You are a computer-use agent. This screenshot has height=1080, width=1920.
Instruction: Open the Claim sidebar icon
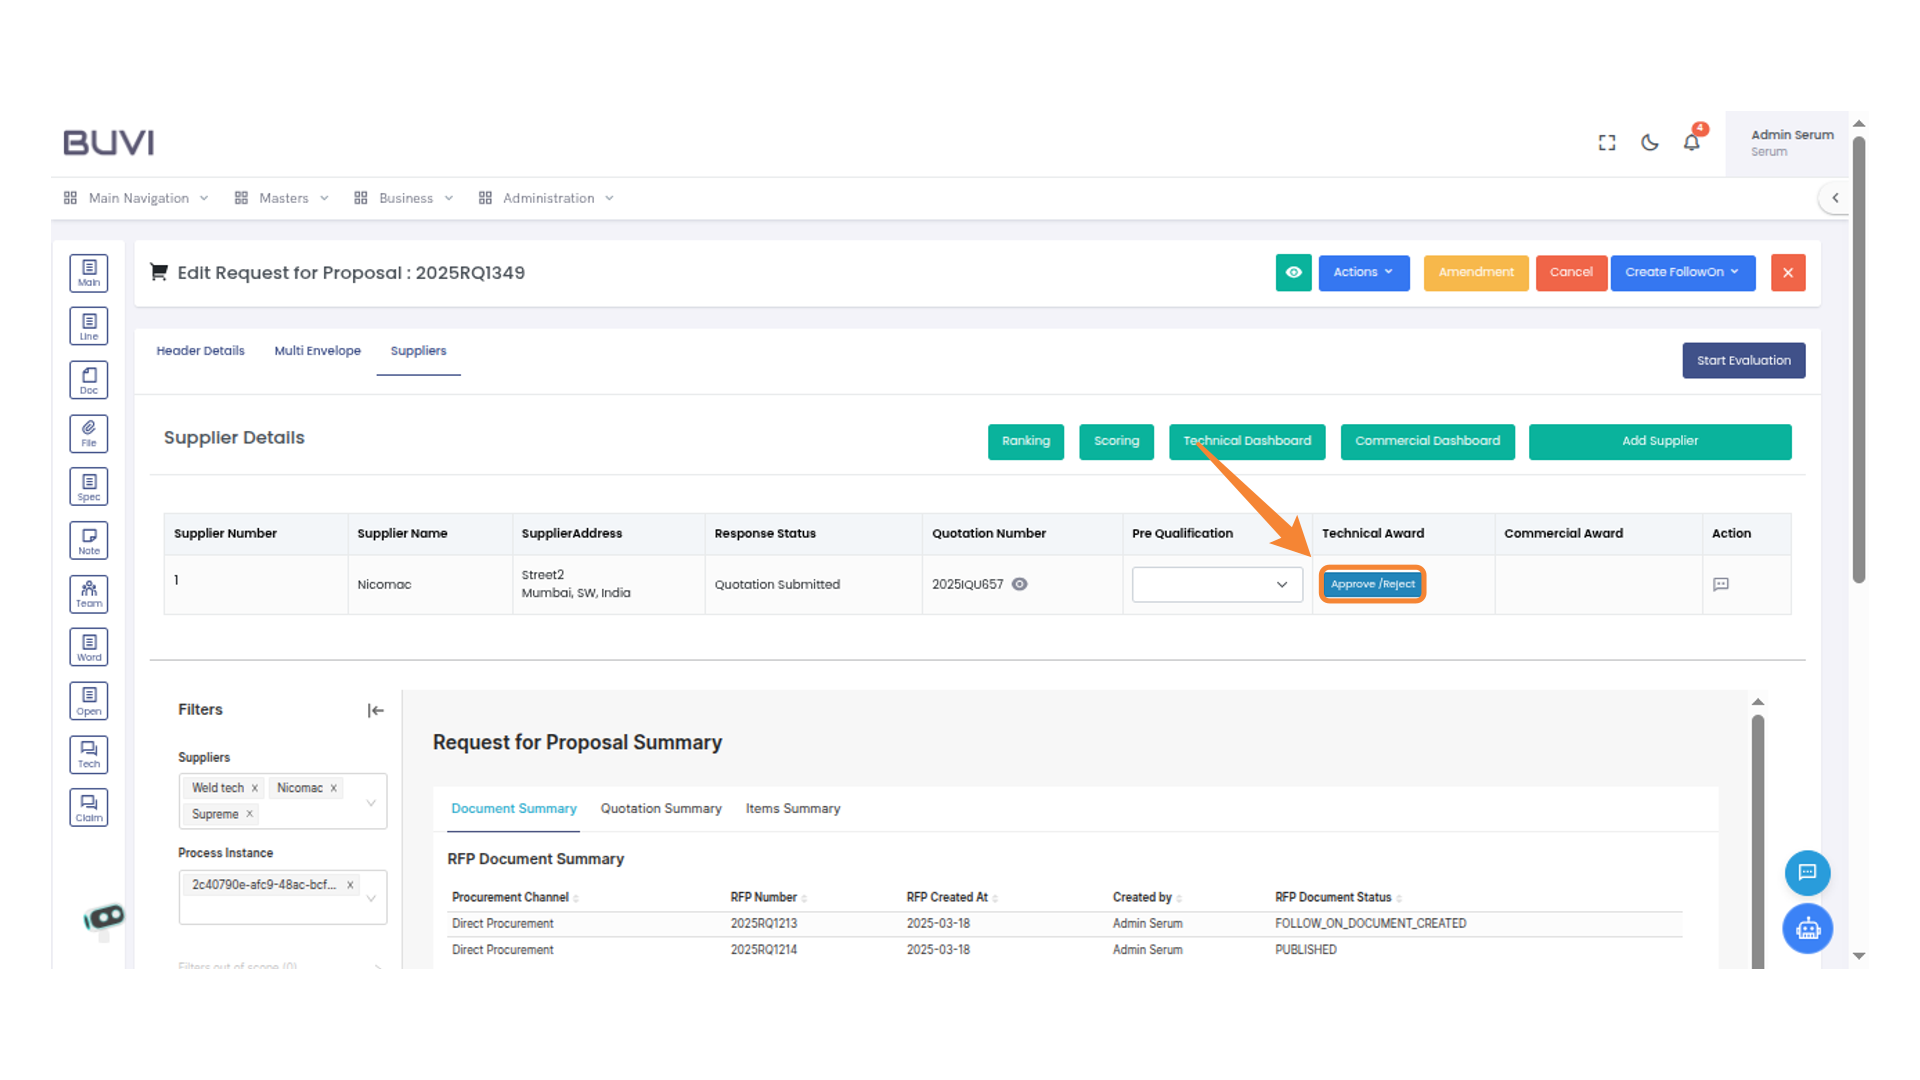[89, 807]
